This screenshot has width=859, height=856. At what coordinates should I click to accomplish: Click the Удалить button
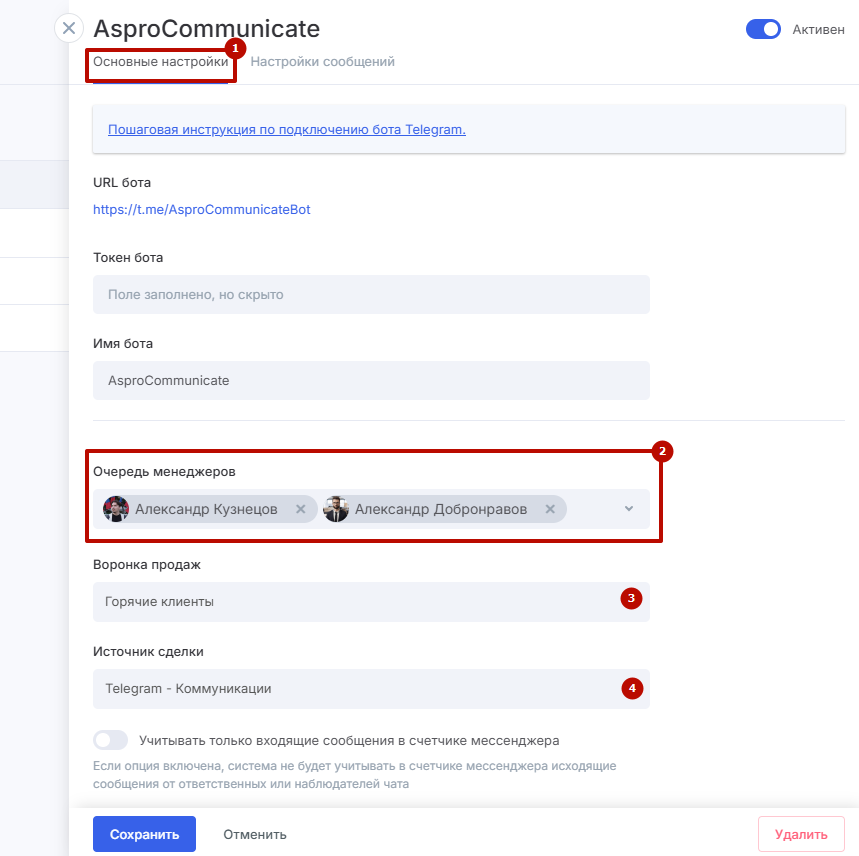pyautogui.click(x=801, y=834)
